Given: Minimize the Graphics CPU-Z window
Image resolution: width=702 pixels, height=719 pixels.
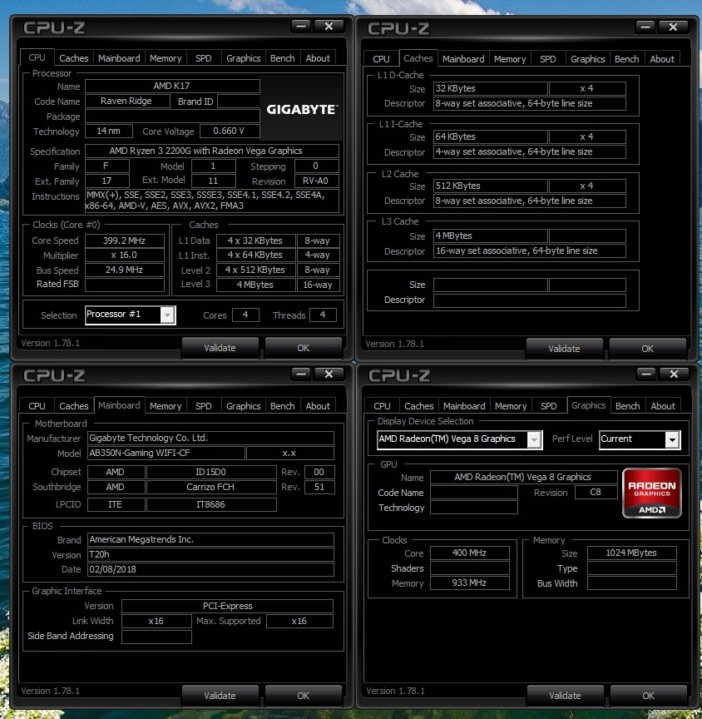Looking at the screenshot, I should (x=647, y=374).
